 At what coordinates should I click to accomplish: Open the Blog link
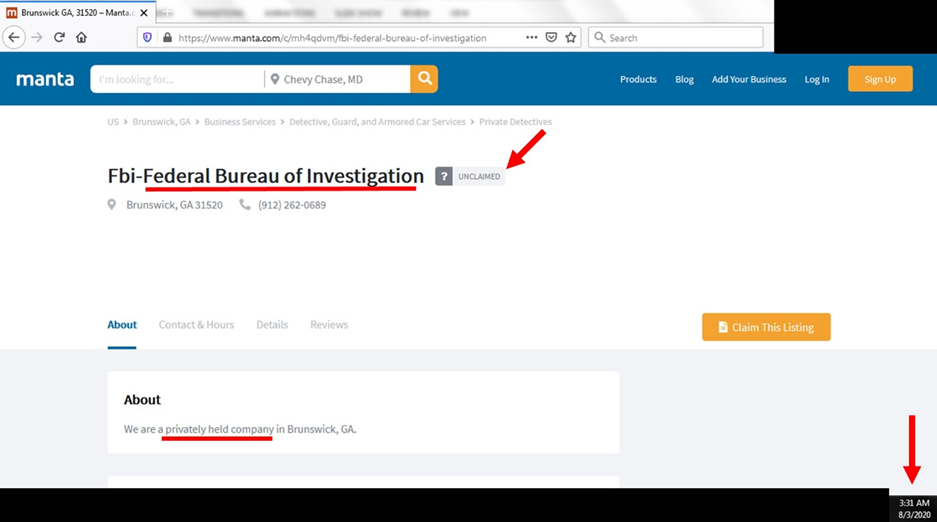pyautogui.click(x=684, y=79)
